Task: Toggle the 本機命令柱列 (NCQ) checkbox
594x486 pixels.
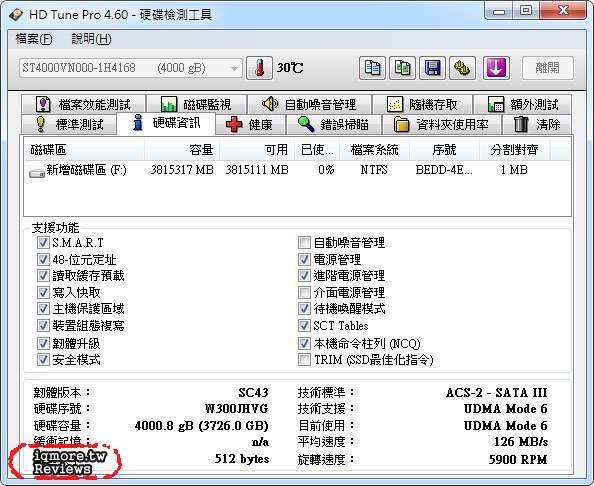Action: tap(304, 343)
